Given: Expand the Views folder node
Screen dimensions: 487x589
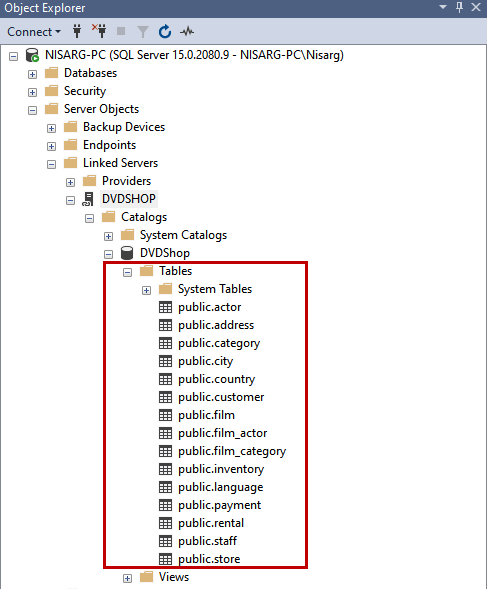Looking at the screenshot, I should (x=127, y=578).
